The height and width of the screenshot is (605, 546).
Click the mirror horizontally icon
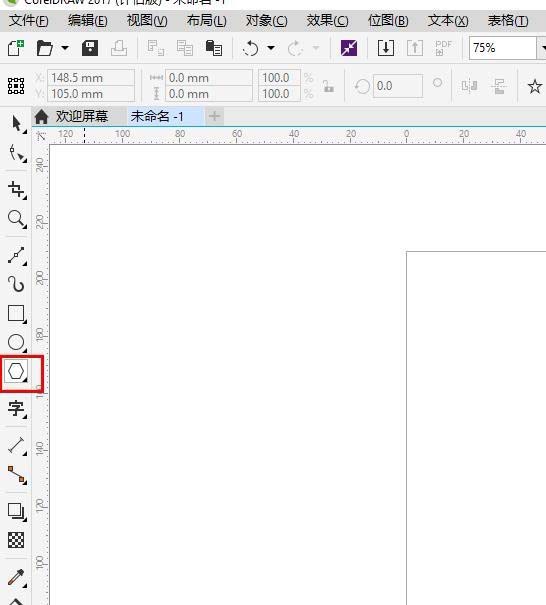pyautogui.click(x=470, y=86)
